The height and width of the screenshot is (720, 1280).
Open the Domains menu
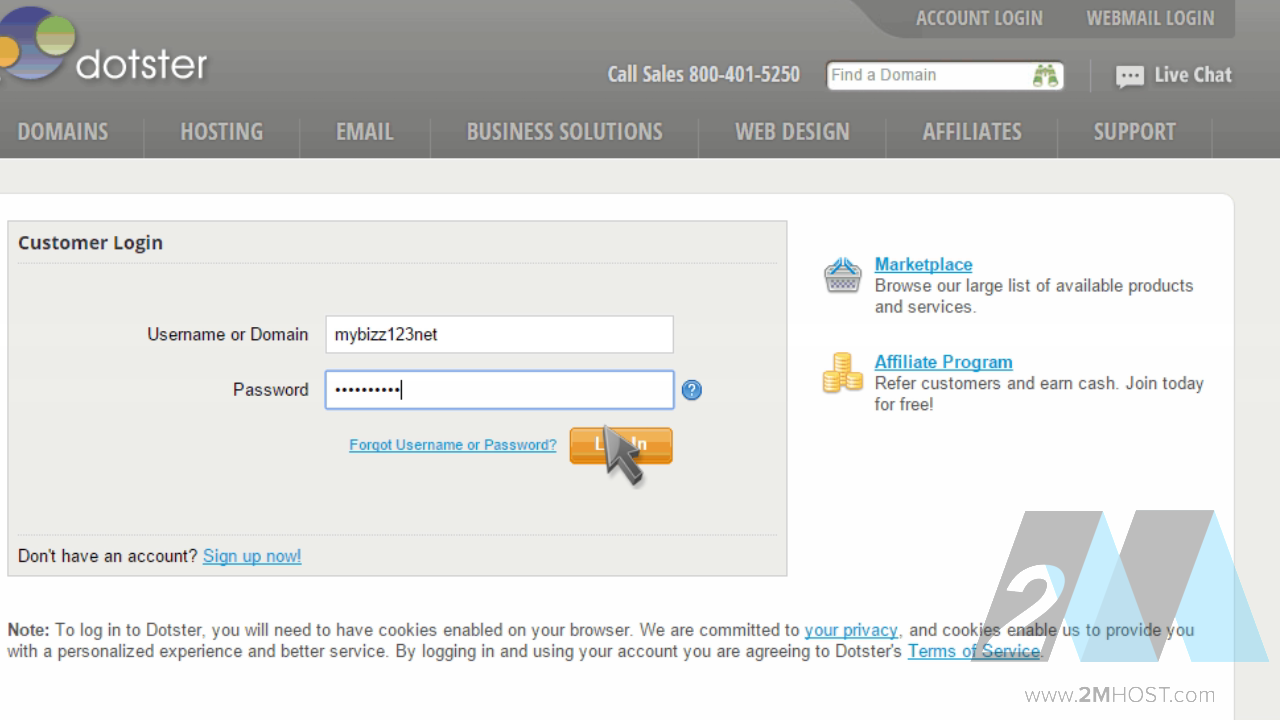(63, 132)
